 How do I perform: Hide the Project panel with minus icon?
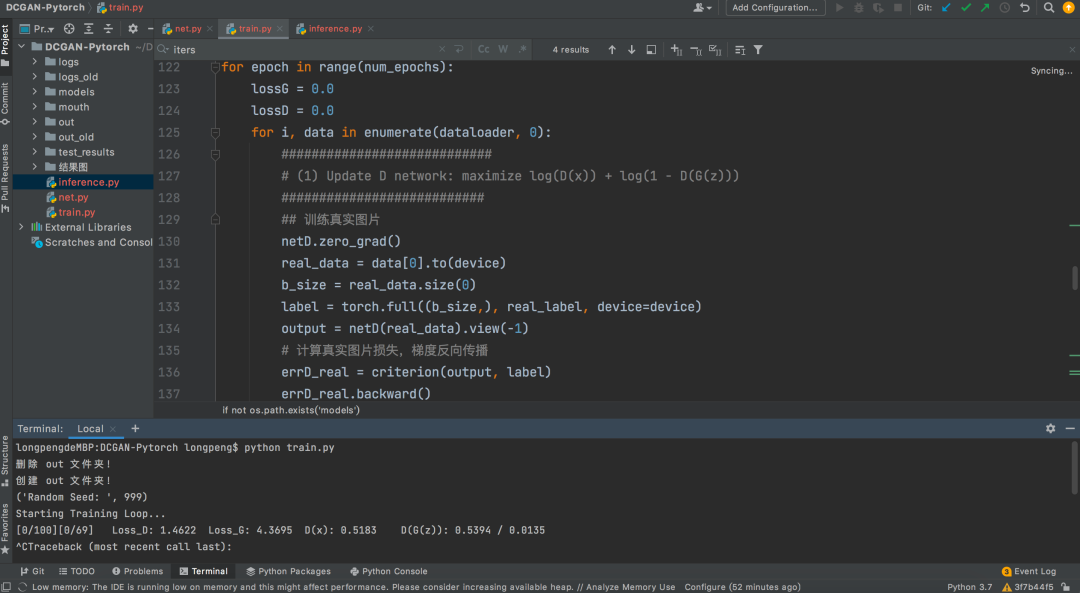(x=150, y=29)
